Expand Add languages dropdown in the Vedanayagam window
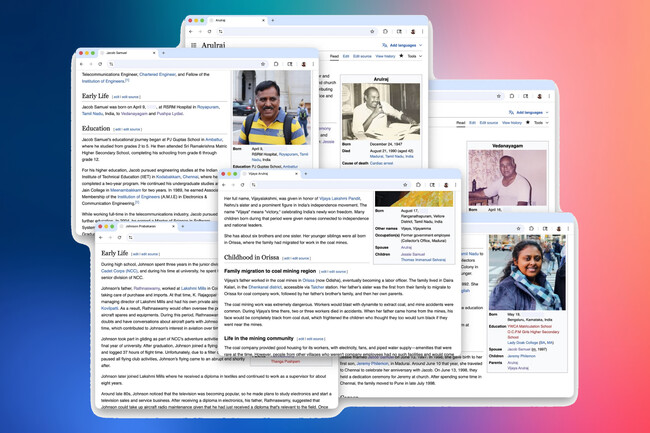Screen dimensions: 650x433 click(529, 112)
